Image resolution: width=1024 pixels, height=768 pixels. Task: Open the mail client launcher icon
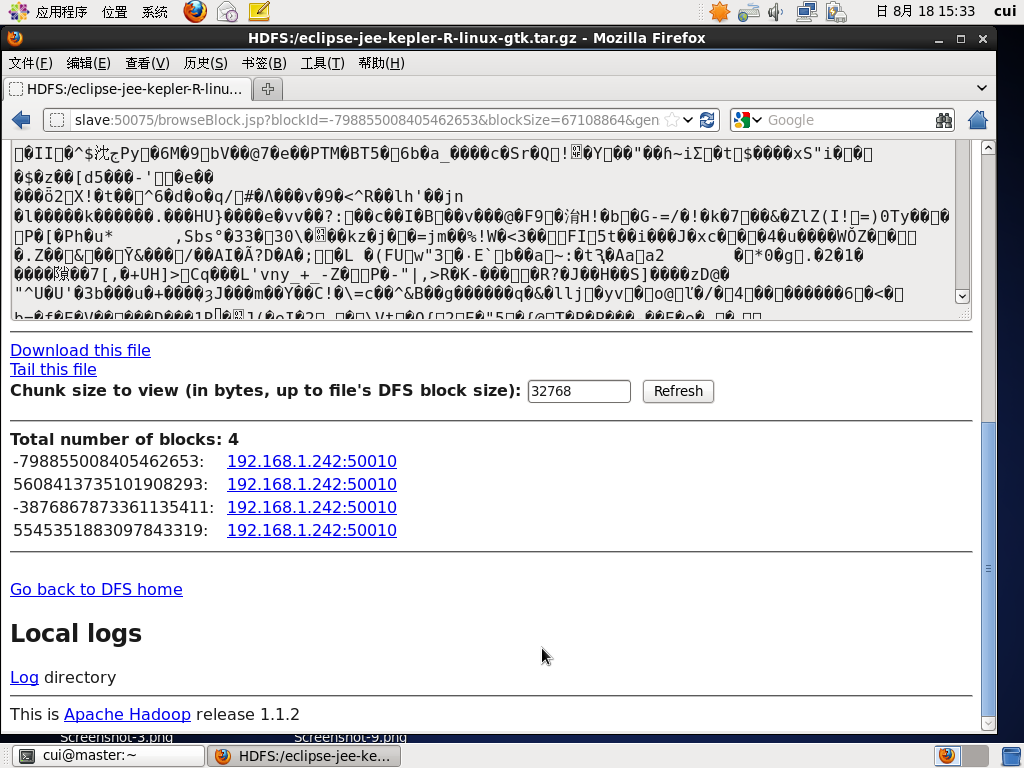tap(227, 11)
